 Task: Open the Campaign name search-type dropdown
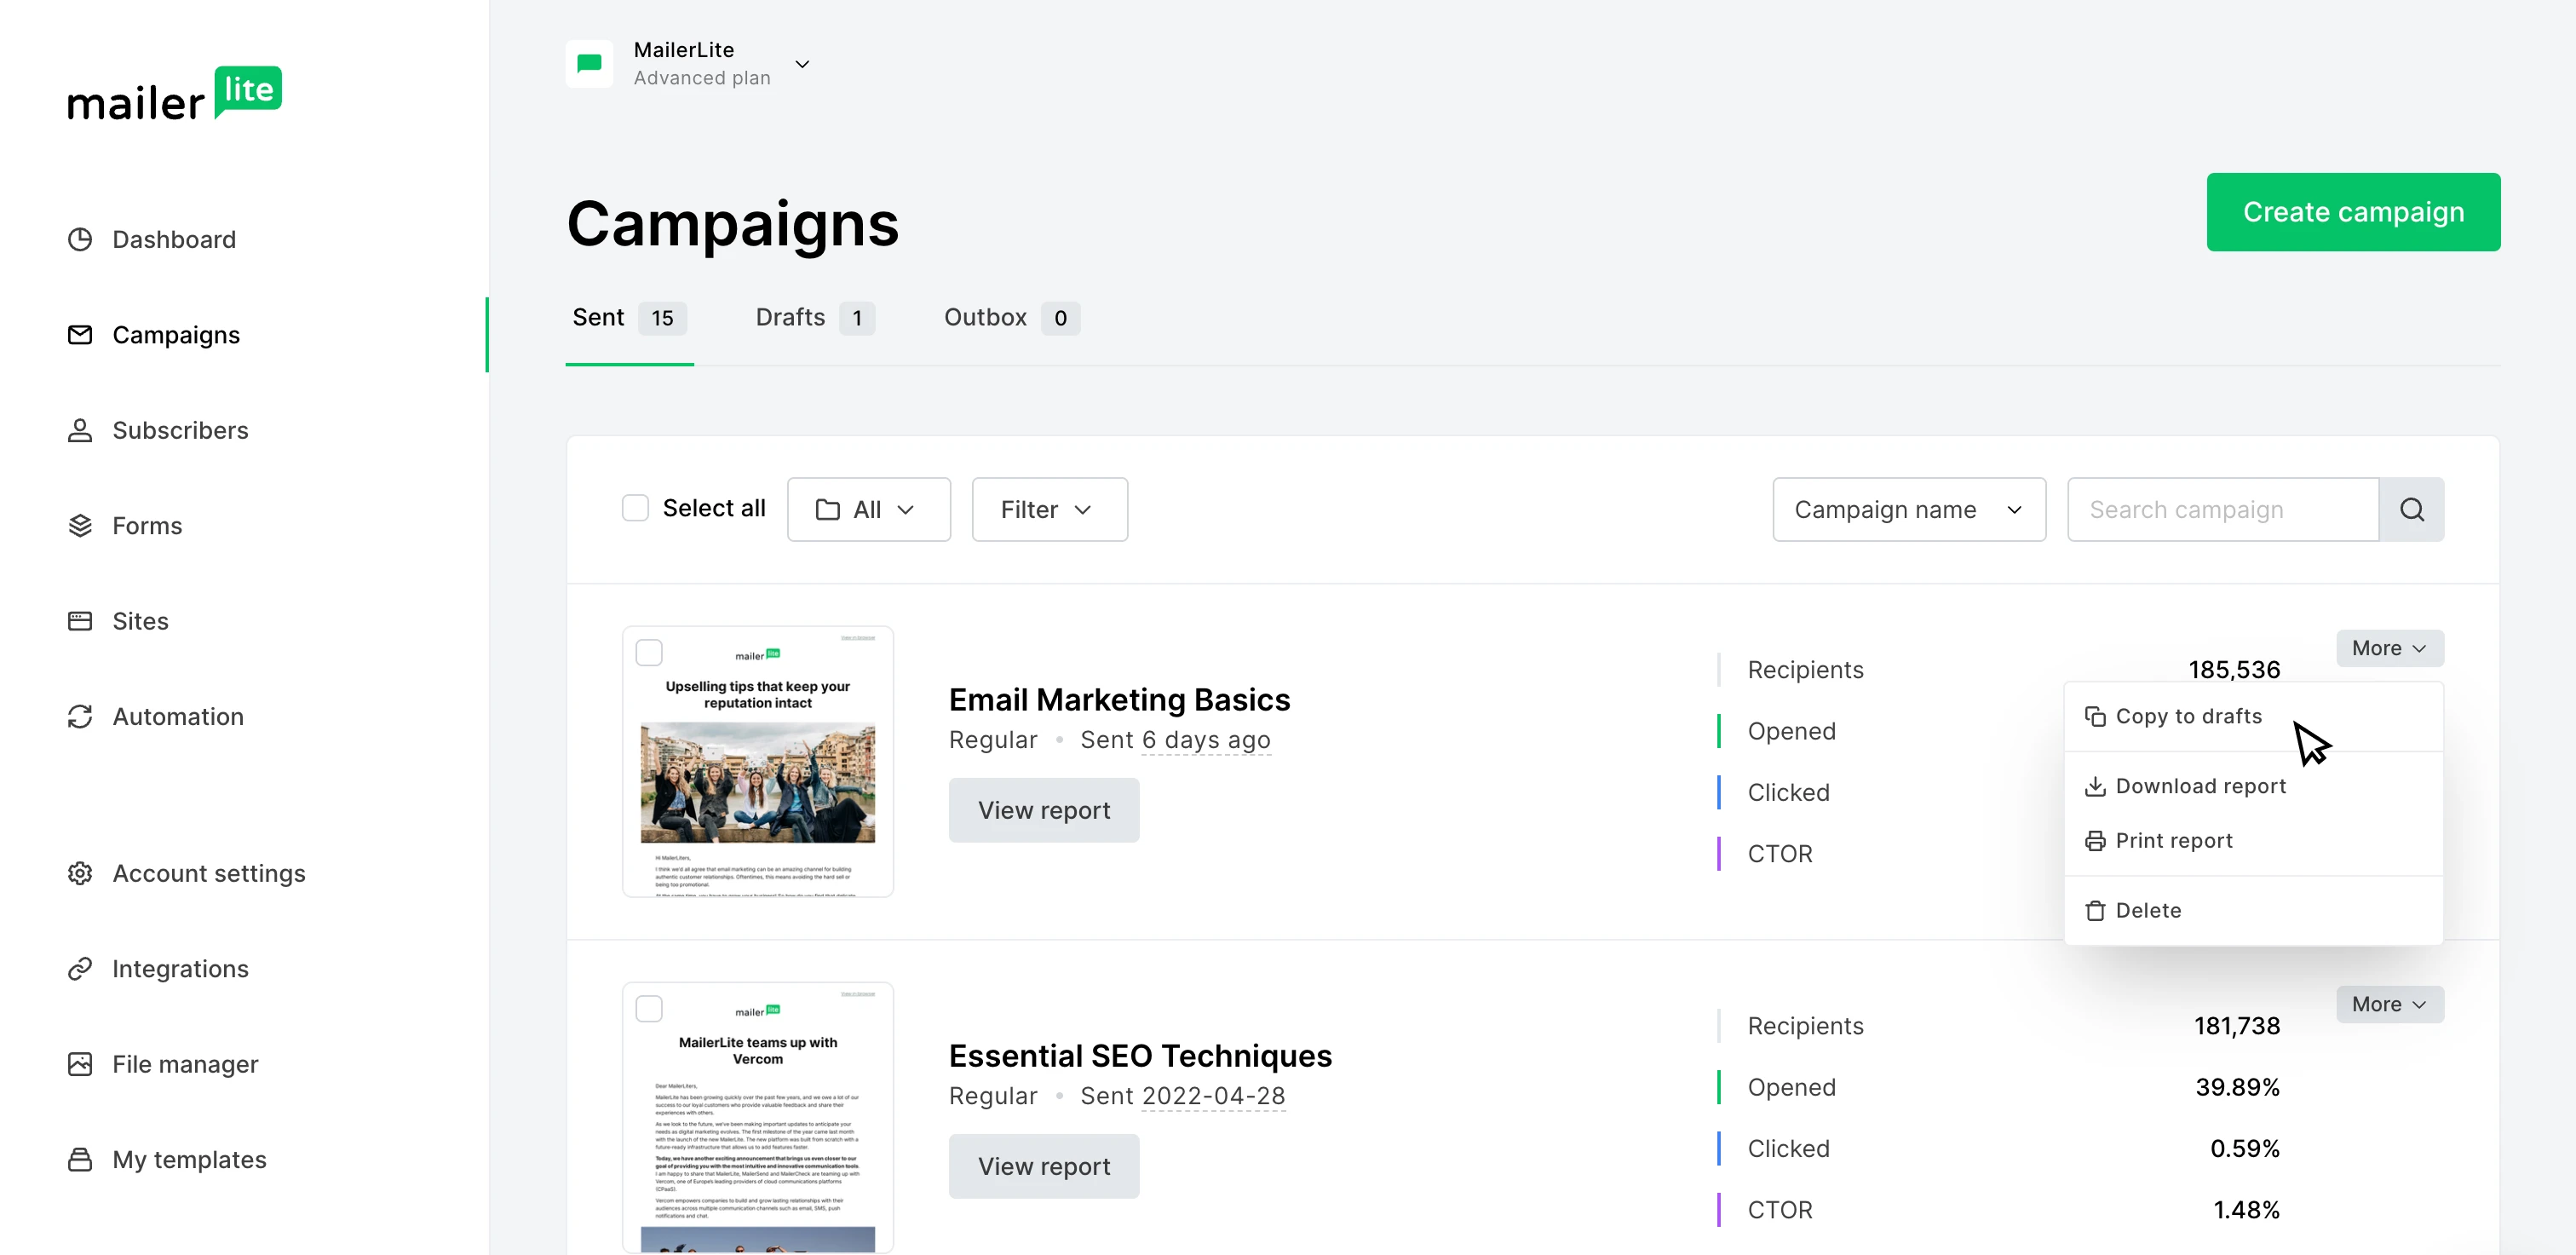coord(1908,510)
